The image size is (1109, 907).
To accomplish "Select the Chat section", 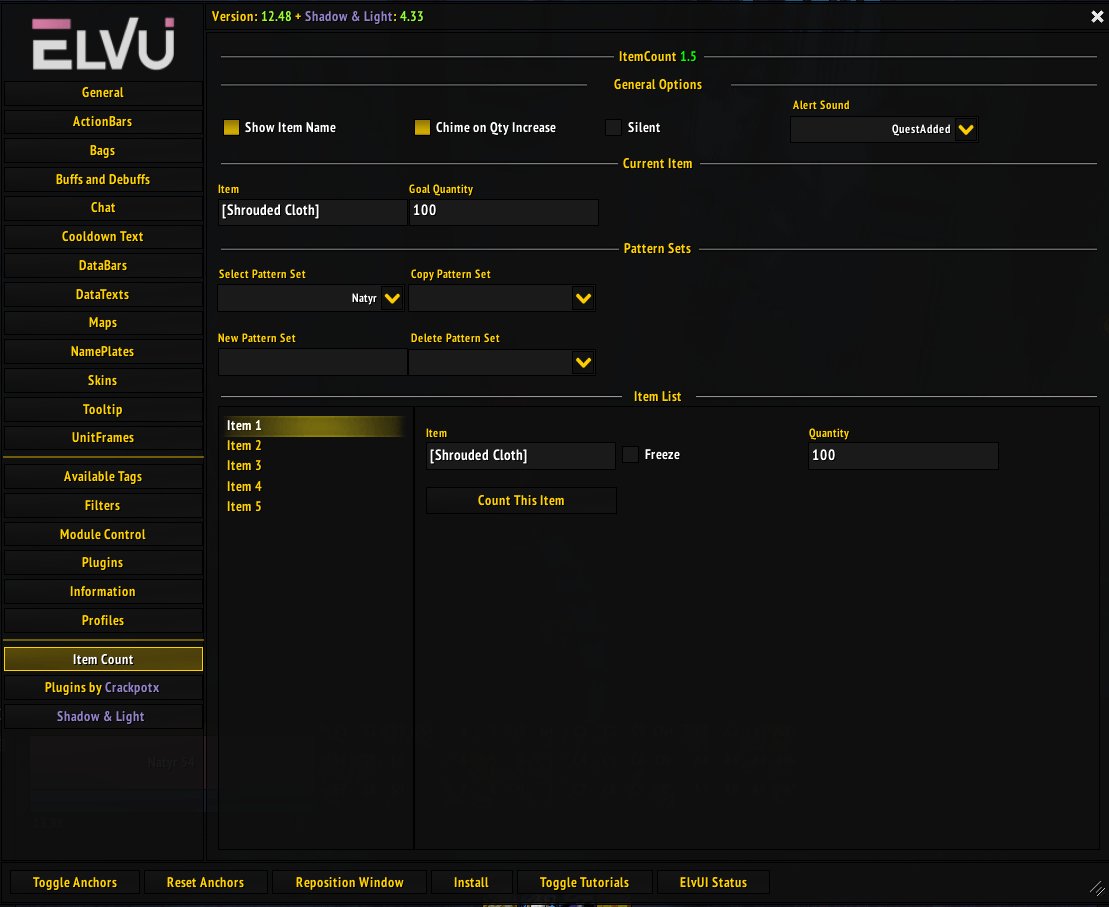I will pos(103,208).
